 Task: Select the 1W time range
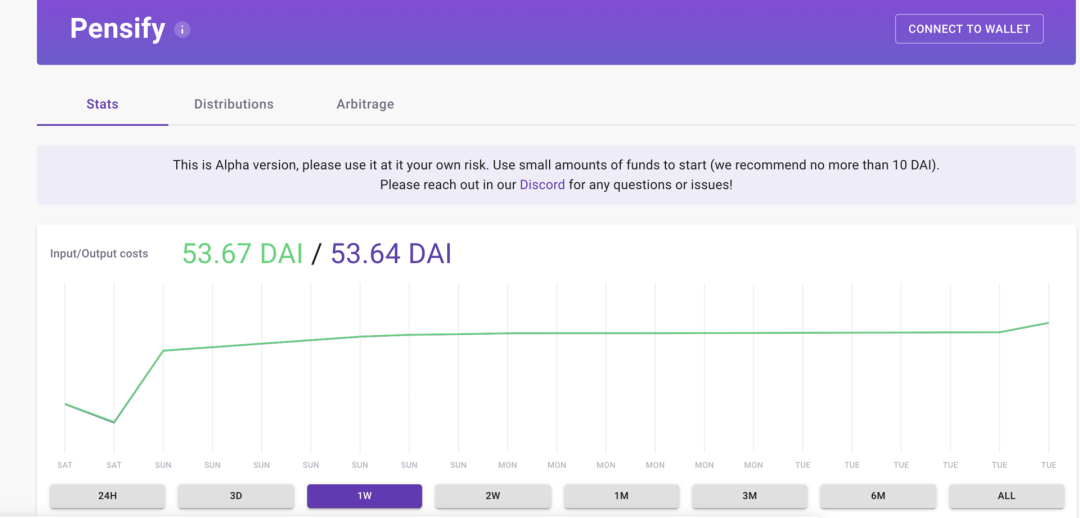coord(364,495)
